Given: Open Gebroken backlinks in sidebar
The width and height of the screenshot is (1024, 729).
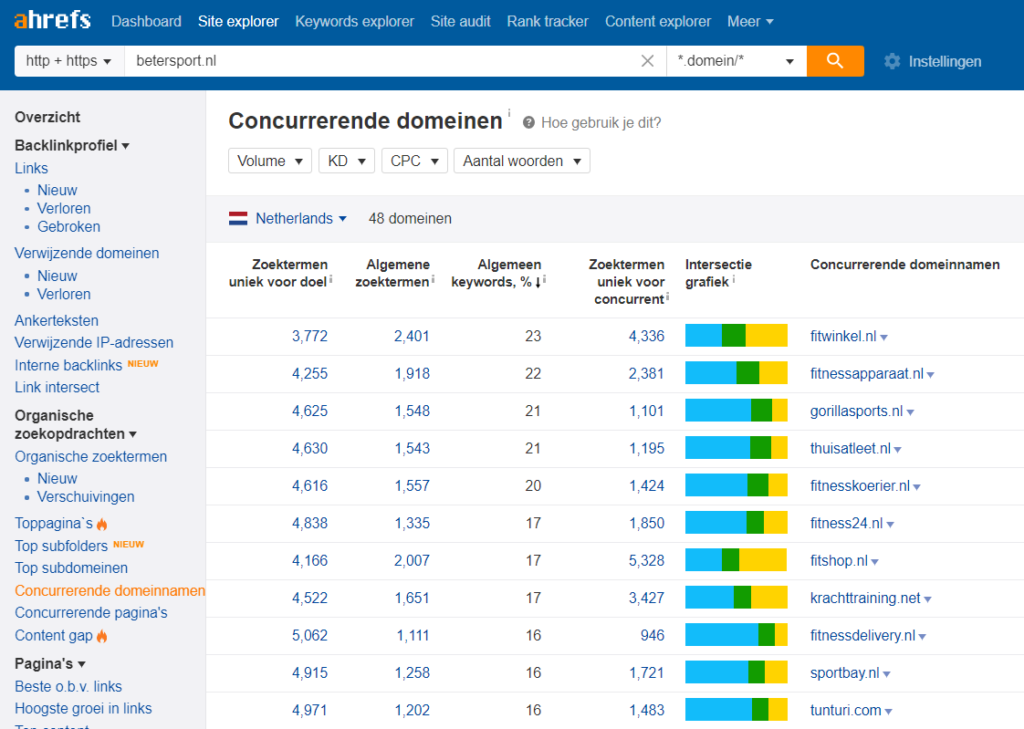Looking at the screenshot, I should 69,227.
